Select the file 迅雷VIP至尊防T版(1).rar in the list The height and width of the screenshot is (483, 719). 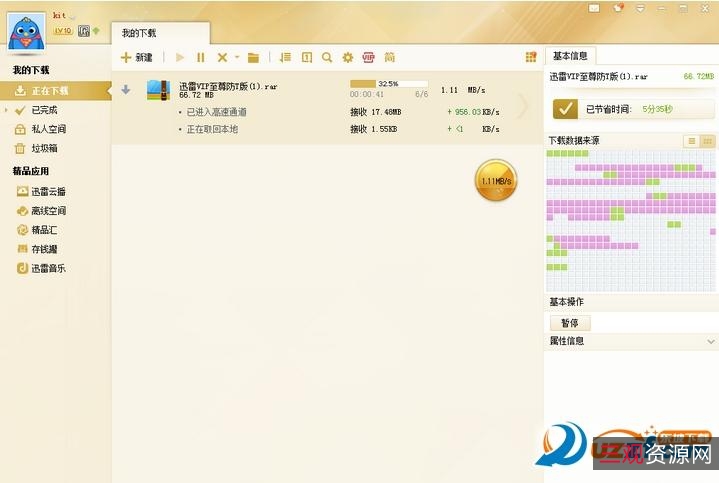coord(228,86)
